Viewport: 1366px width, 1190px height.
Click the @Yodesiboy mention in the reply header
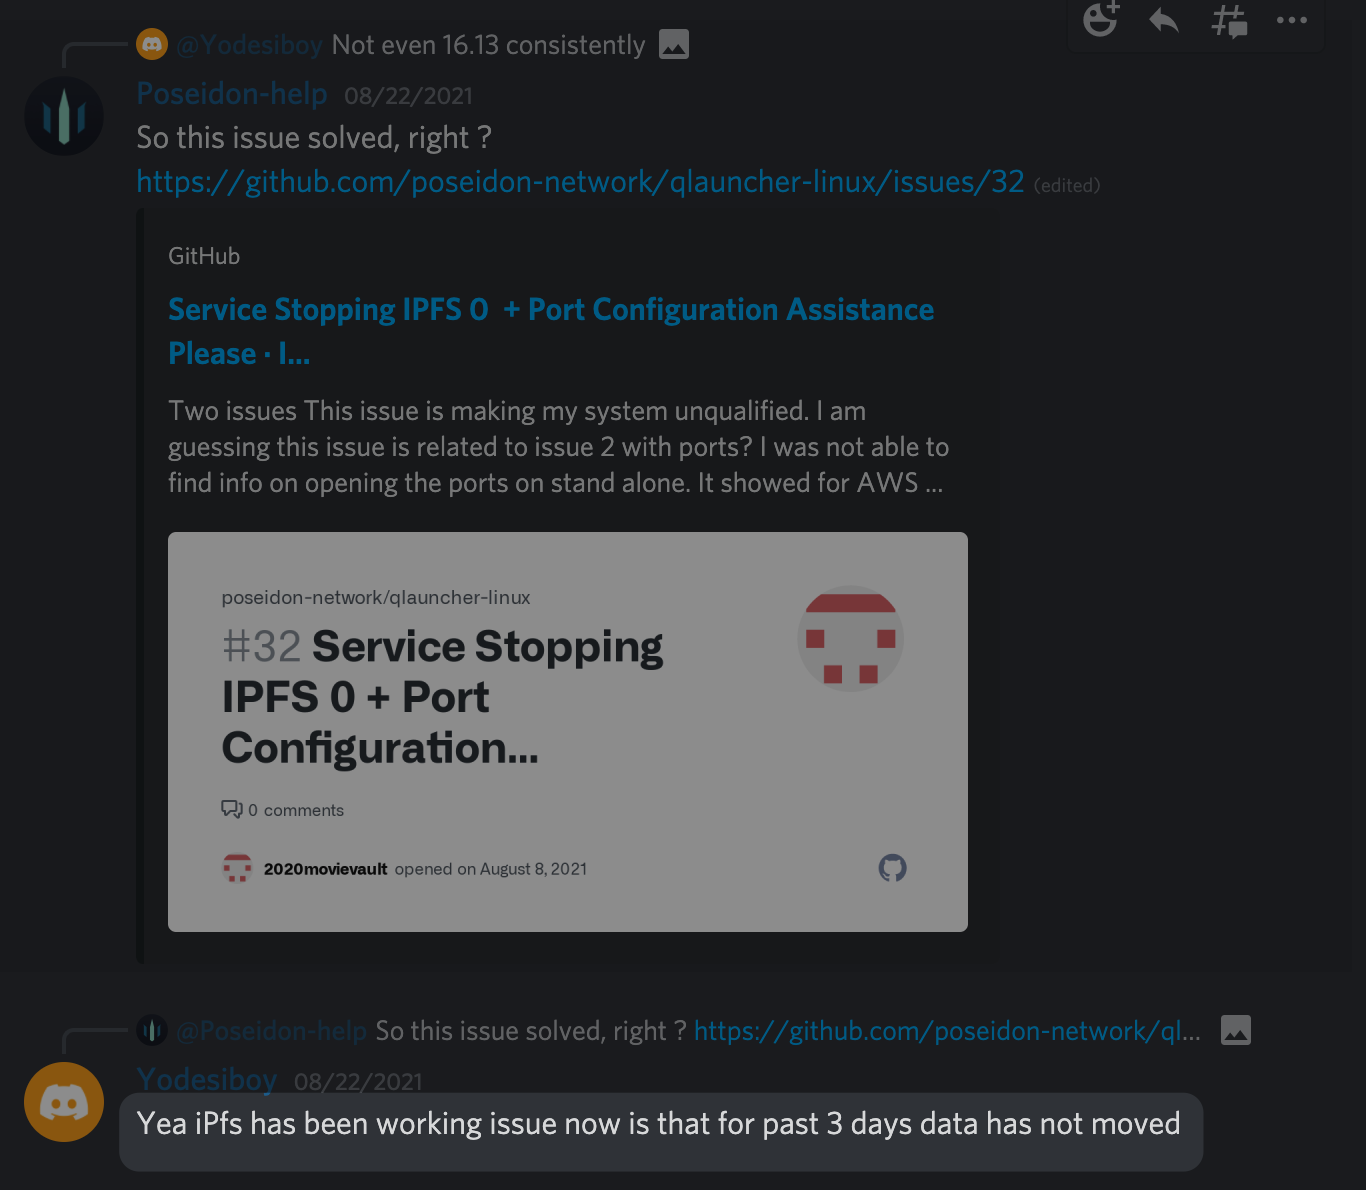pyautogui.click(x=248, y=44)
